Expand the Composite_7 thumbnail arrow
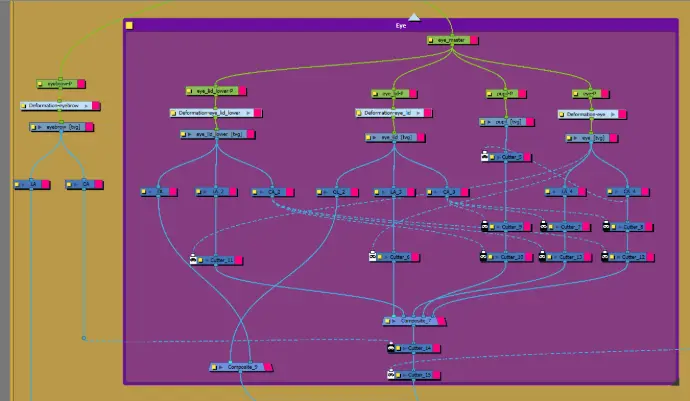This screenshot has width=690, height=401. [x=394, y=321]
